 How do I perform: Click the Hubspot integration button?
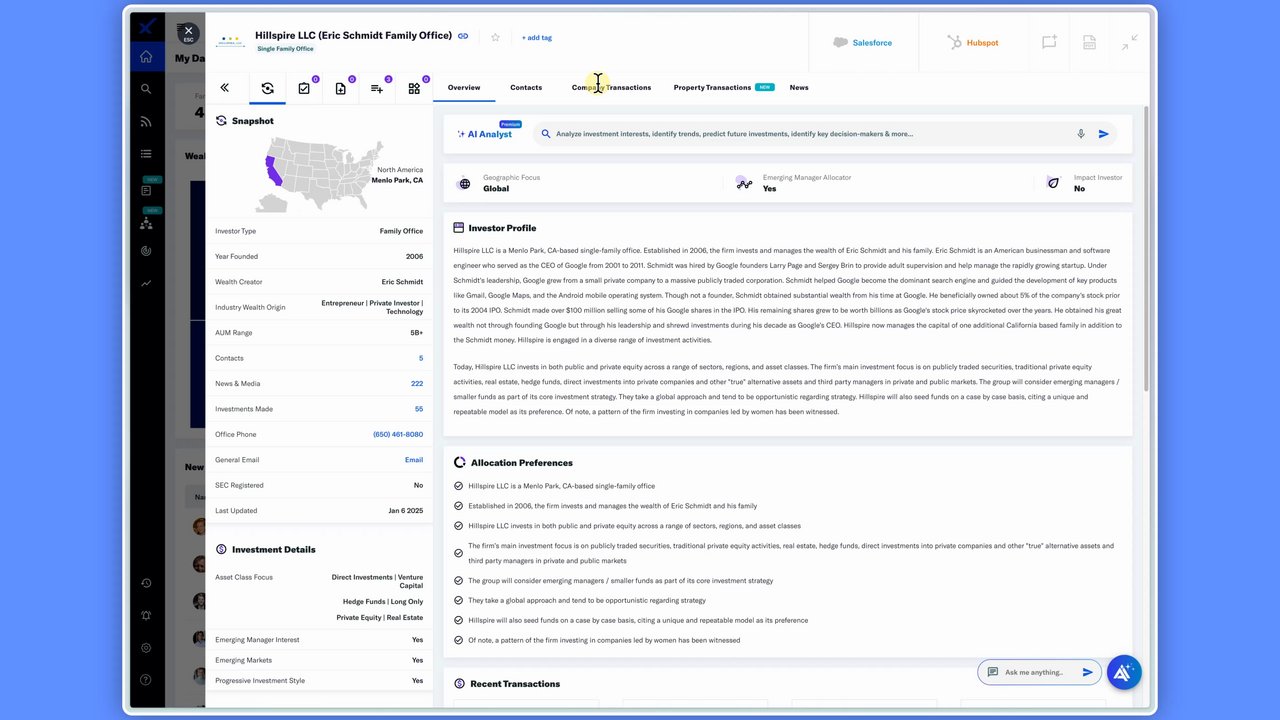[973, 43]
